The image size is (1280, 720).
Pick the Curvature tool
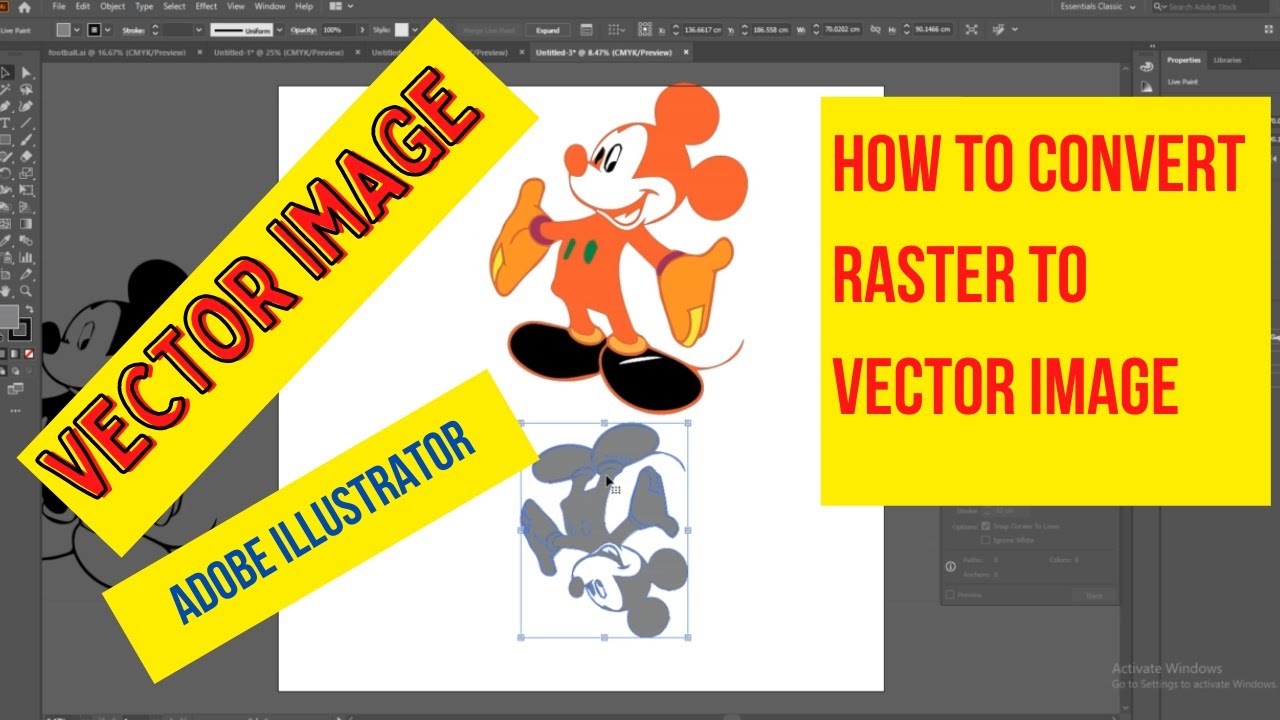(26, 106)
